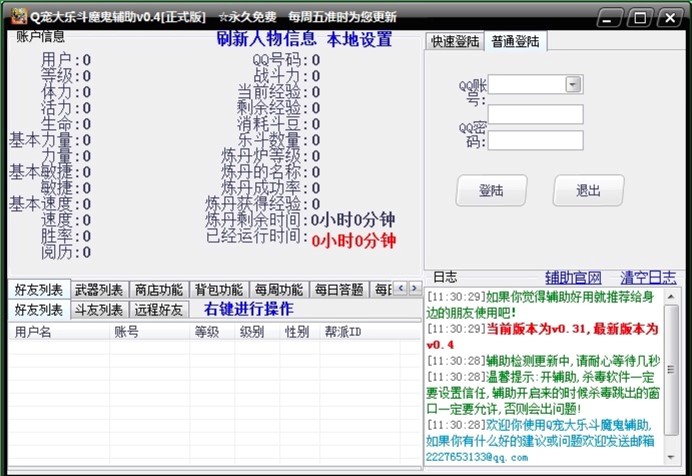Click 刷新人物信息 link

pos(266,39)
